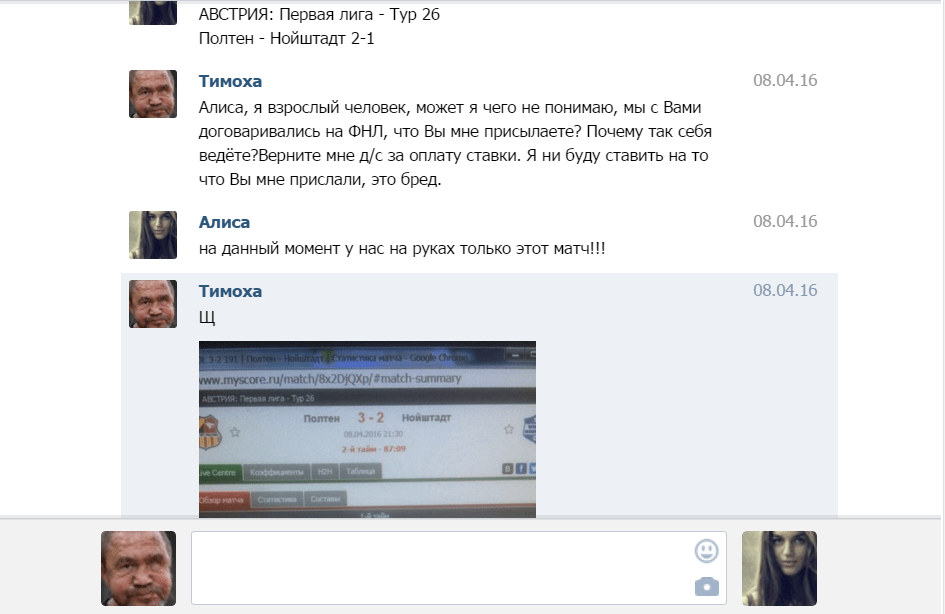Focus the message text input box

tap(459, 568)
